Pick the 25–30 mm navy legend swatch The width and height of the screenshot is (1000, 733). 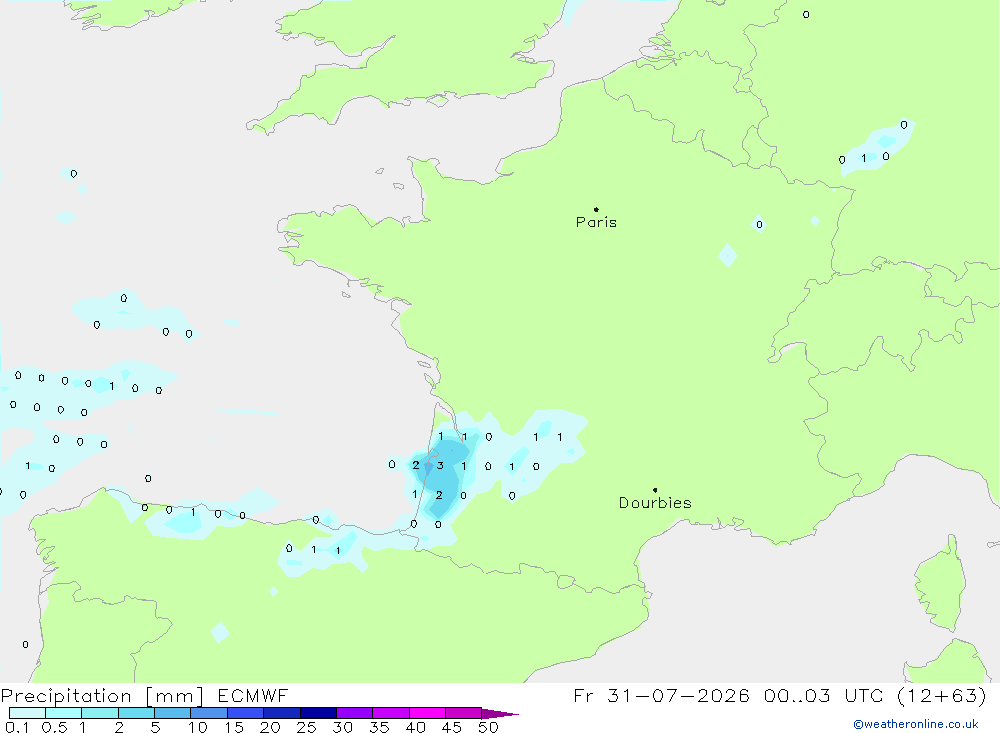tap(318, 713)
